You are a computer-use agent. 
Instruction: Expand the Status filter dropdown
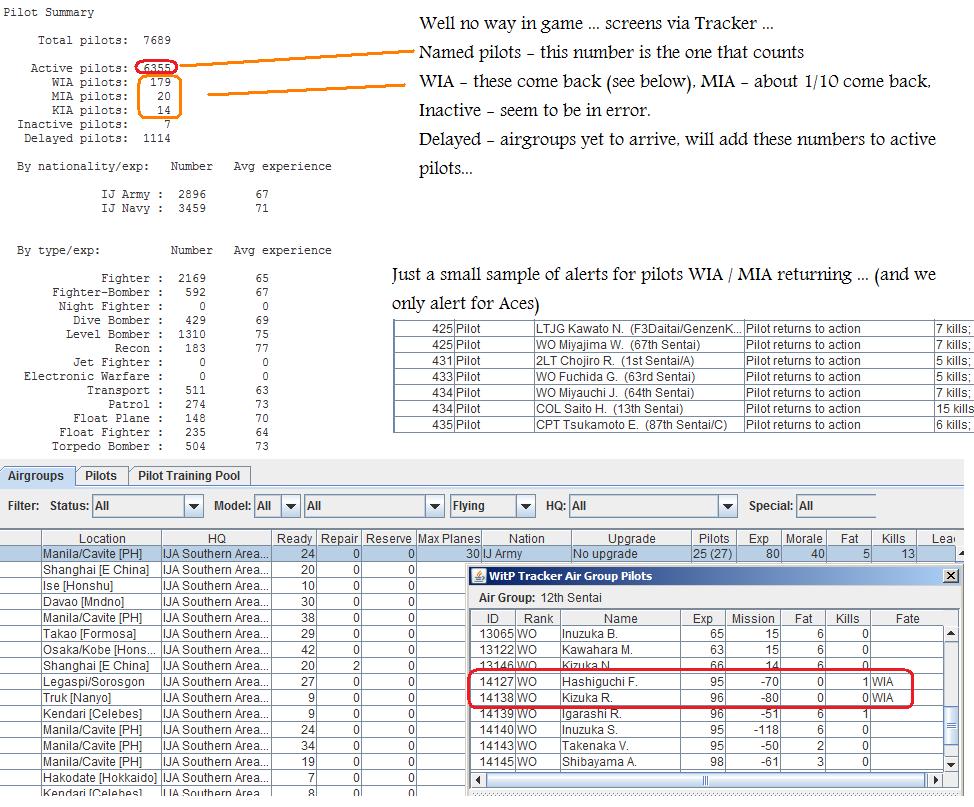tap(194, 506)
